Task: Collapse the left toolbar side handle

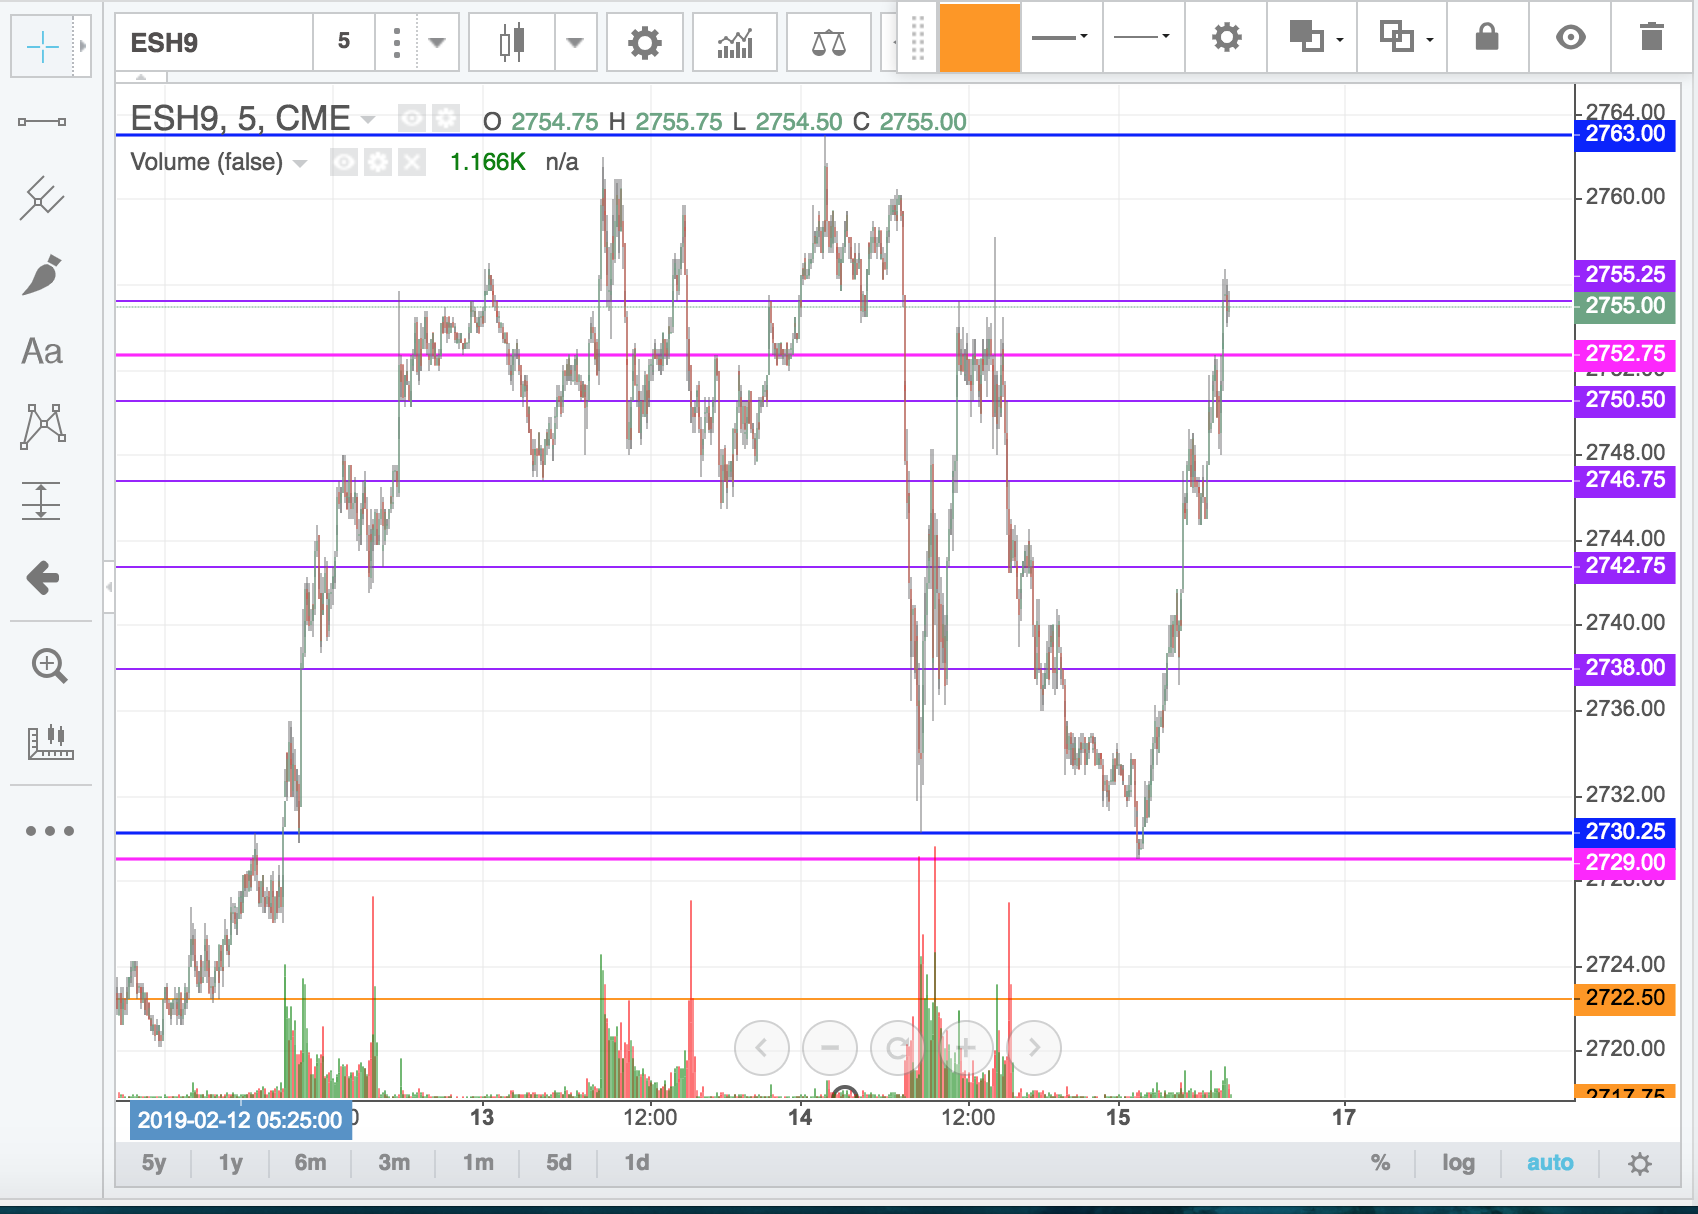Action: 109,587
